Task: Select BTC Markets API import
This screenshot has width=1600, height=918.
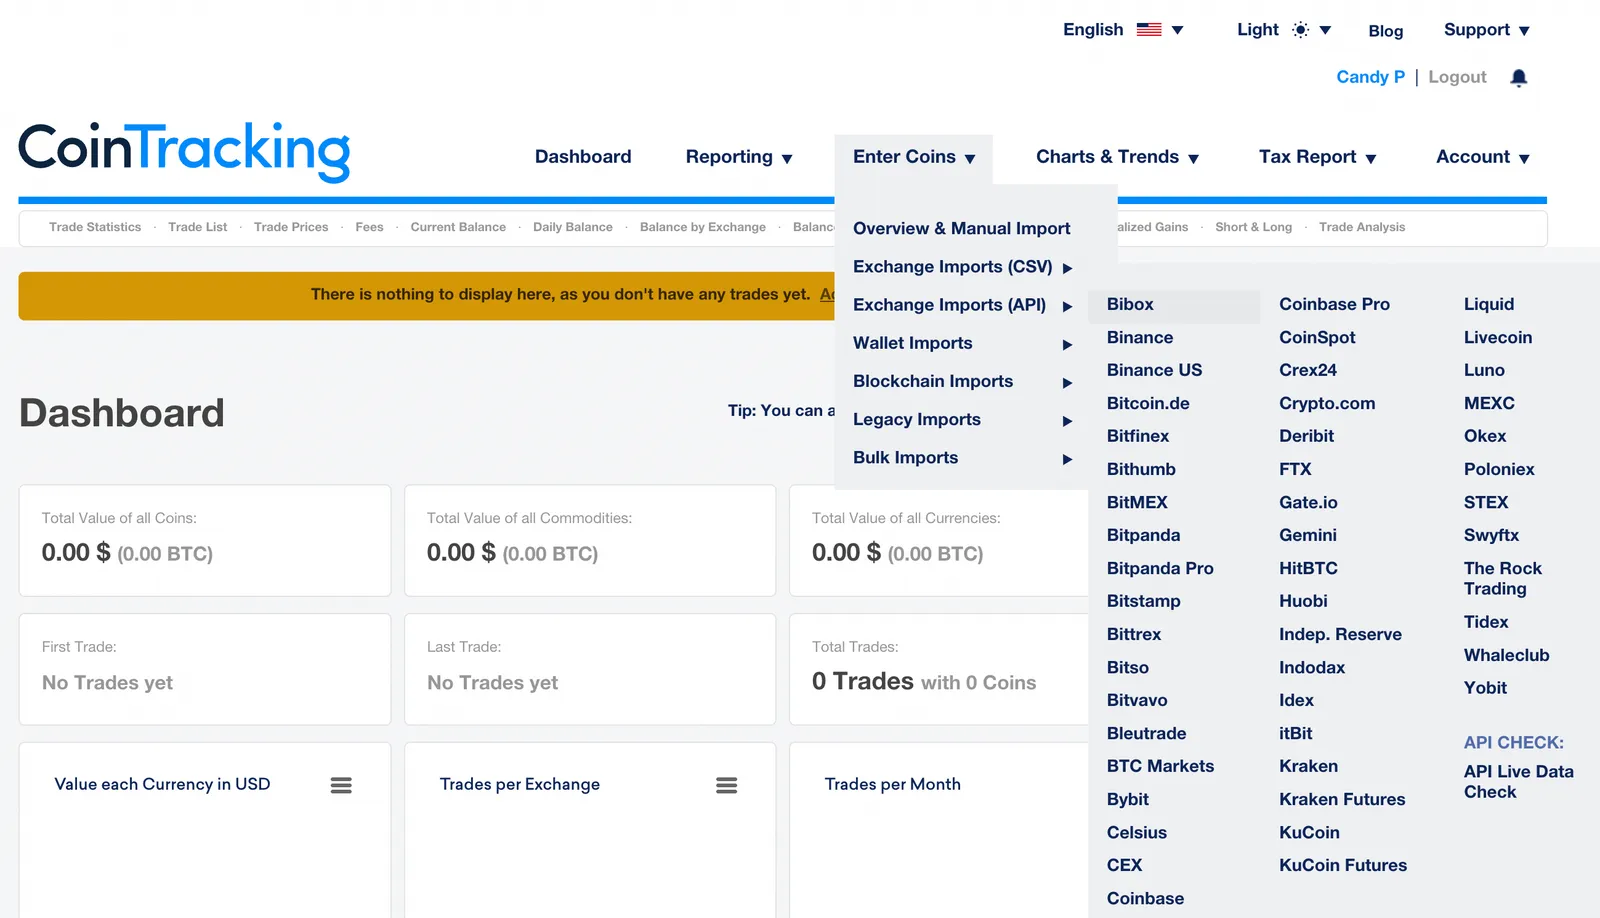Action: tap(1160, 766)
